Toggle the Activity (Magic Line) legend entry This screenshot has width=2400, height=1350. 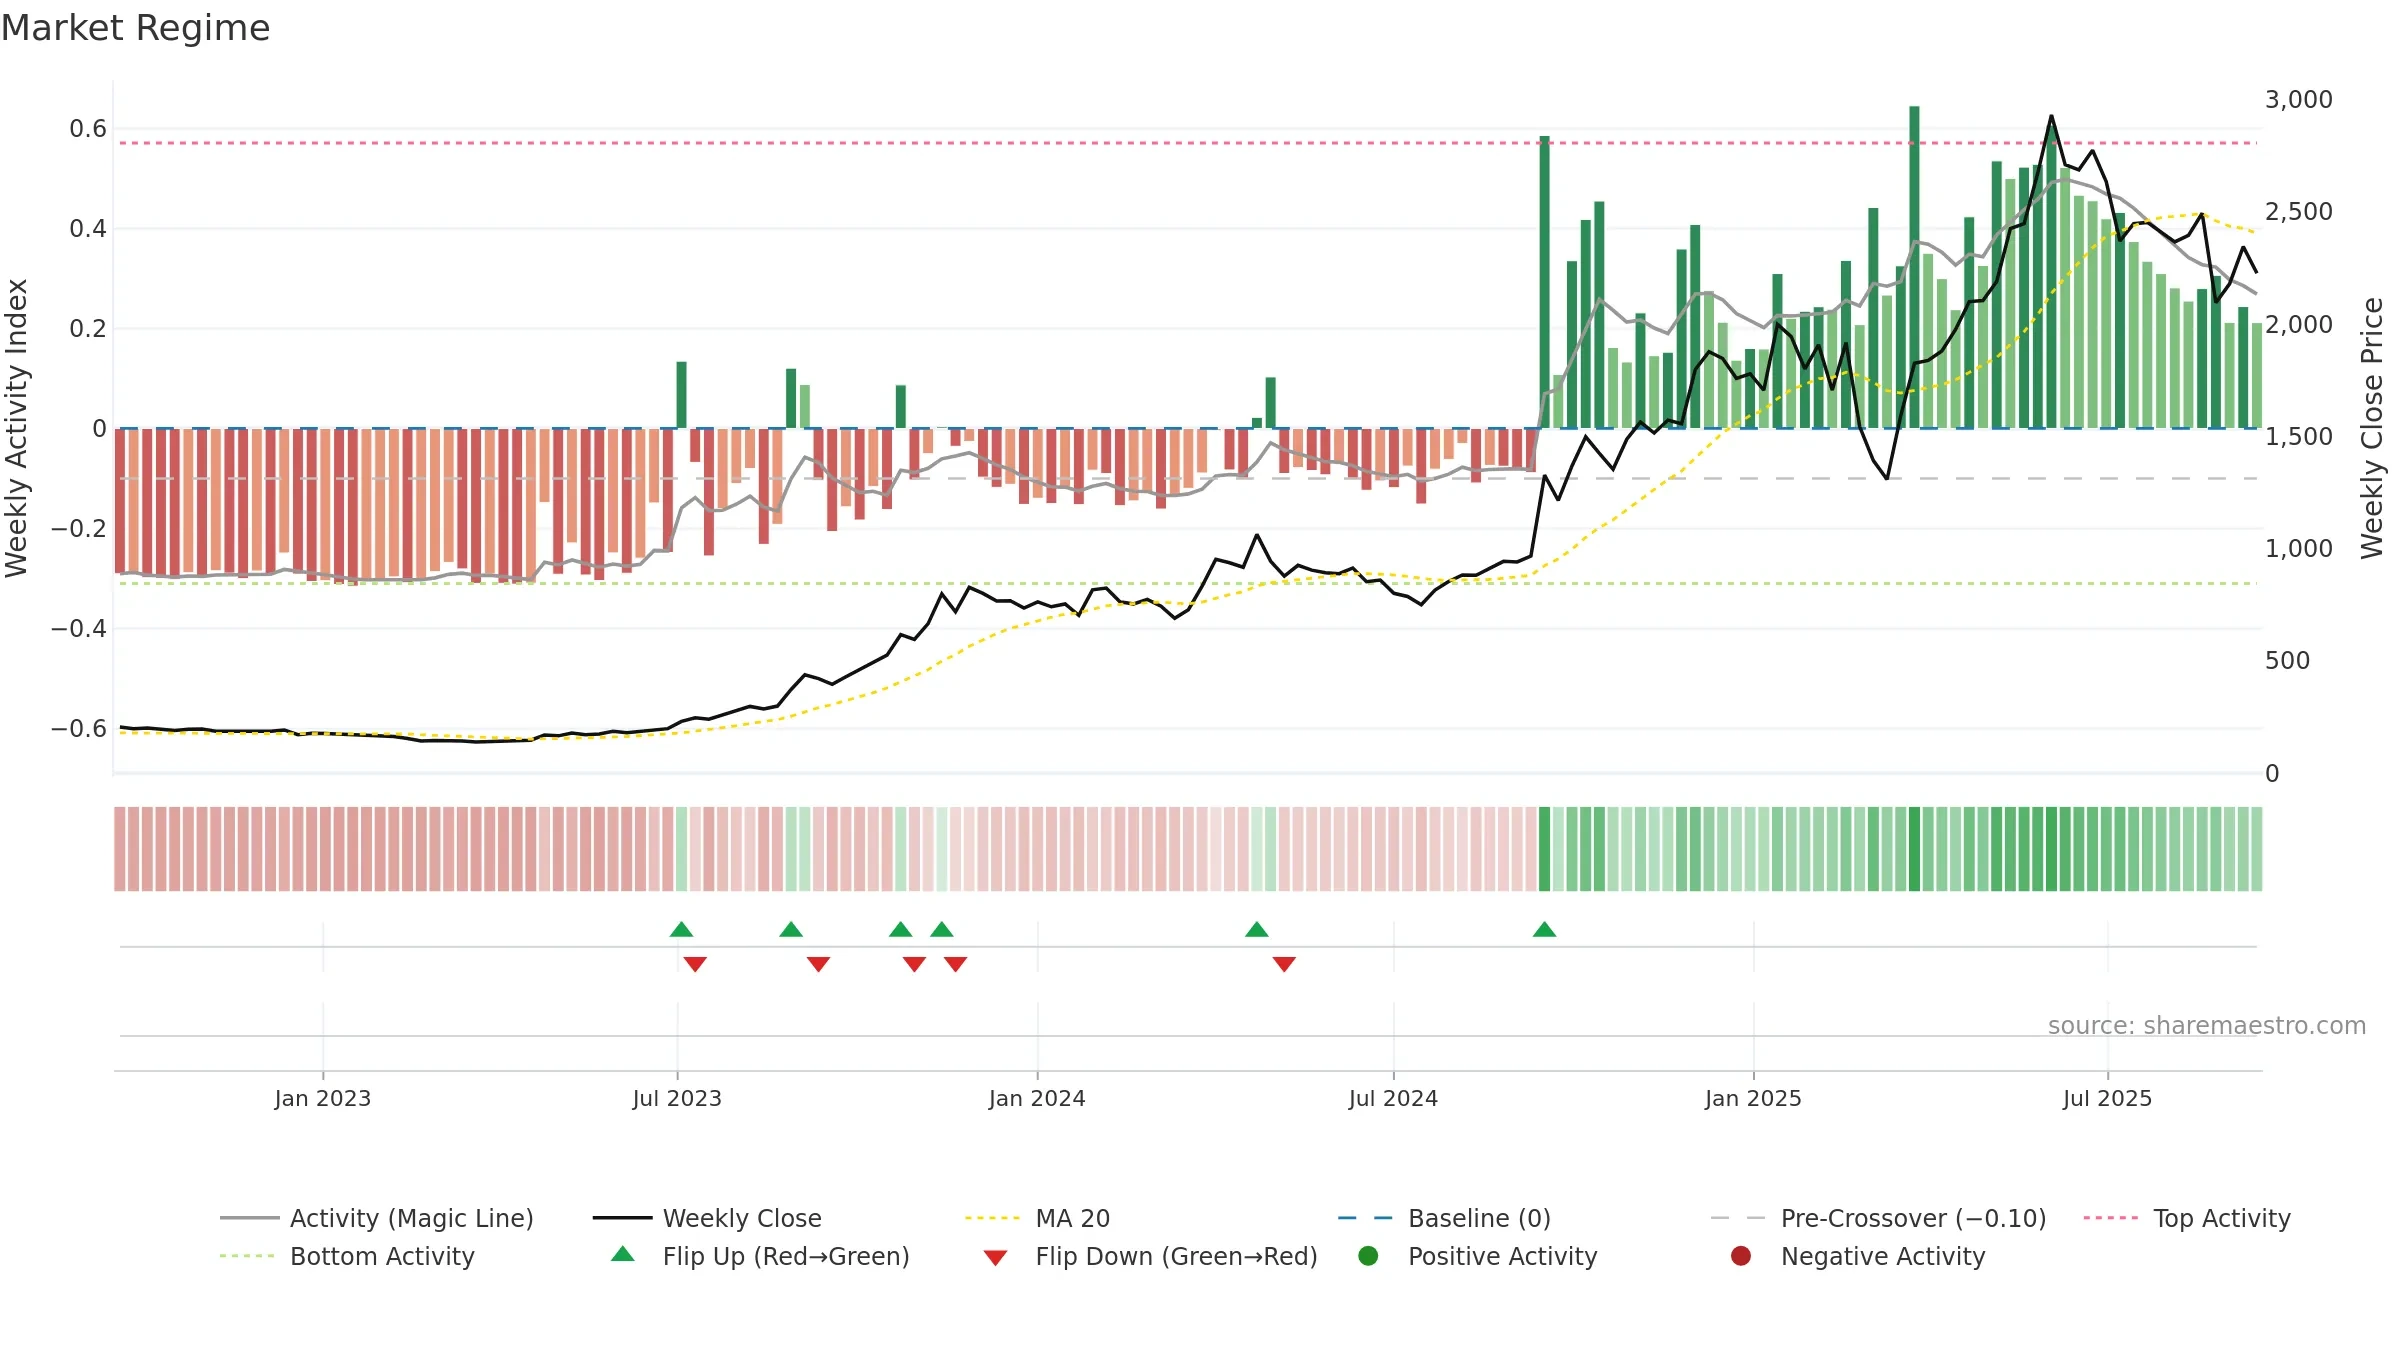coord(377,1218)
